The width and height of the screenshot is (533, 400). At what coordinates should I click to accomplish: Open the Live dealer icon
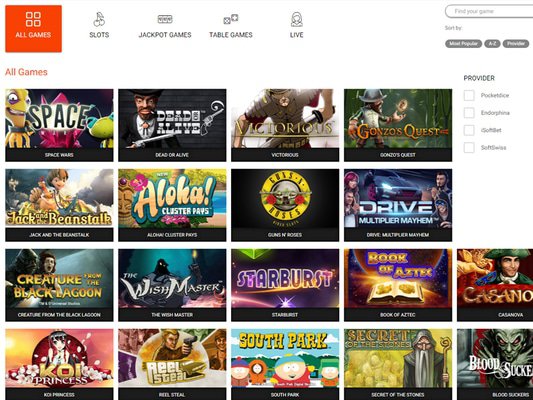click(x=296, y=19)
